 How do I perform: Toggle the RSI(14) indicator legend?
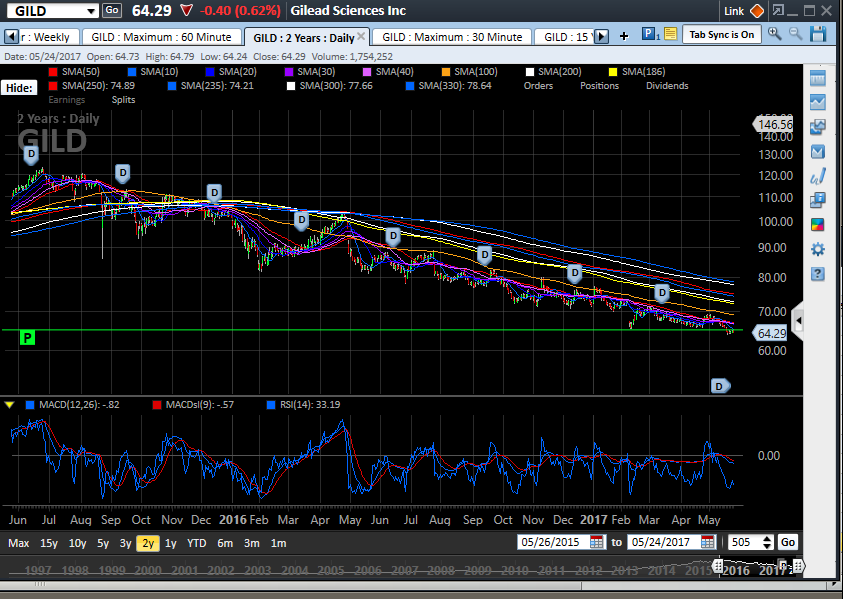click(304, 404)
